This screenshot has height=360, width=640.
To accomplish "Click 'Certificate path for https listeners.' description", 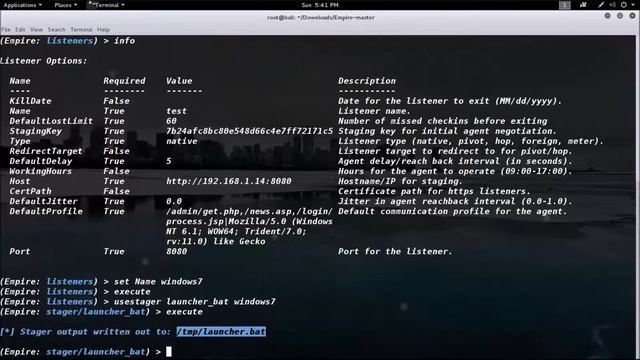I will [434, 191].
